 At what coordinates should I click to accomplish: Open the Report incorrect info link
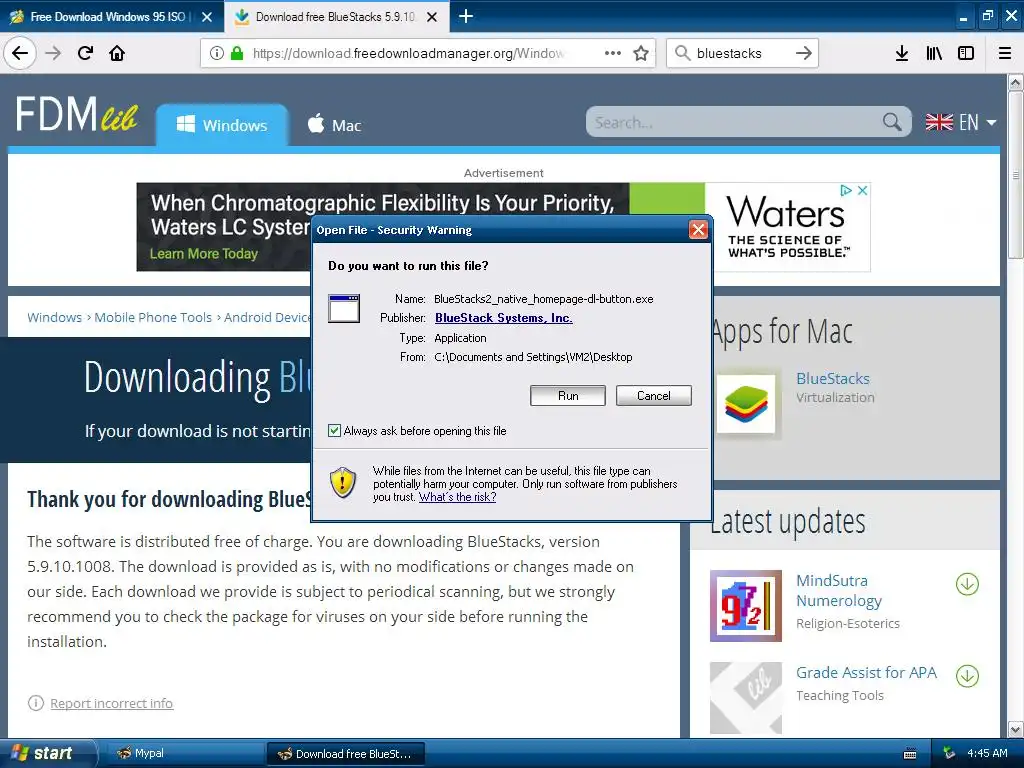112,703
